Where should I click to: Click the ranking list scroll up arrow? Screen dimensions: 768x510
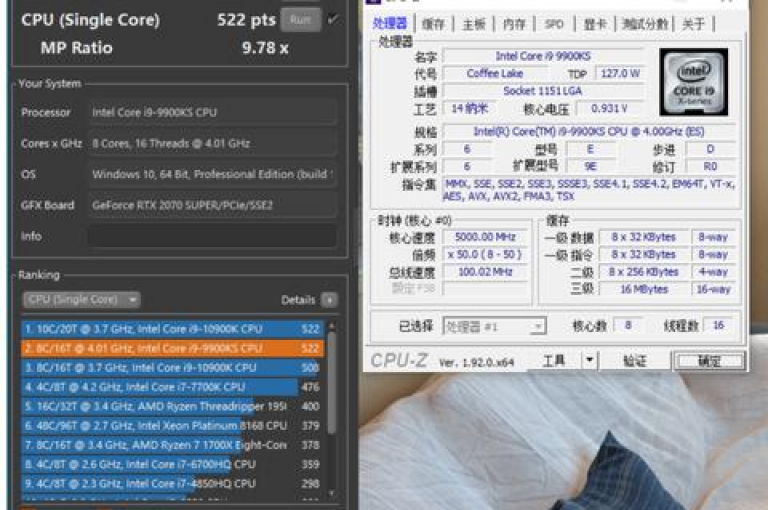(332, 326)
